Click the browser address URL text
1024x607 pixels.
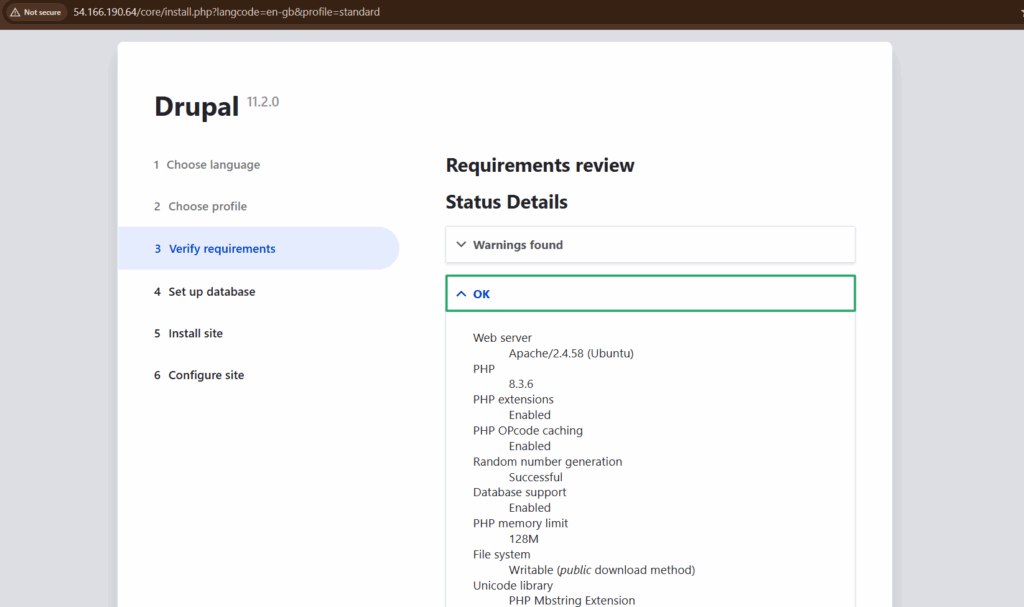(227, 12)
